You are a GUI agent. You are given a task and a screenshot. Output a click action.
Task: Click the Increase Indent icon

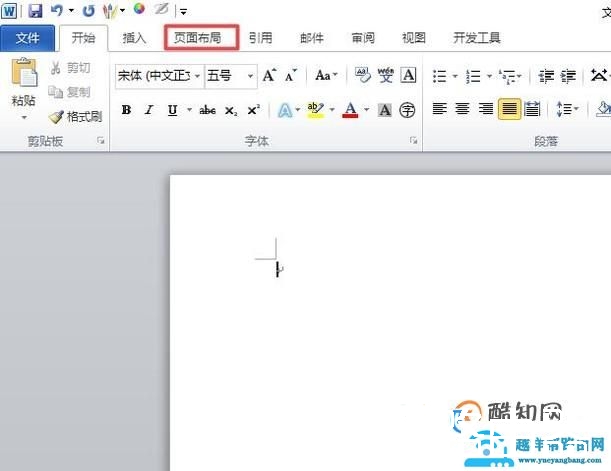click(568, 76)
